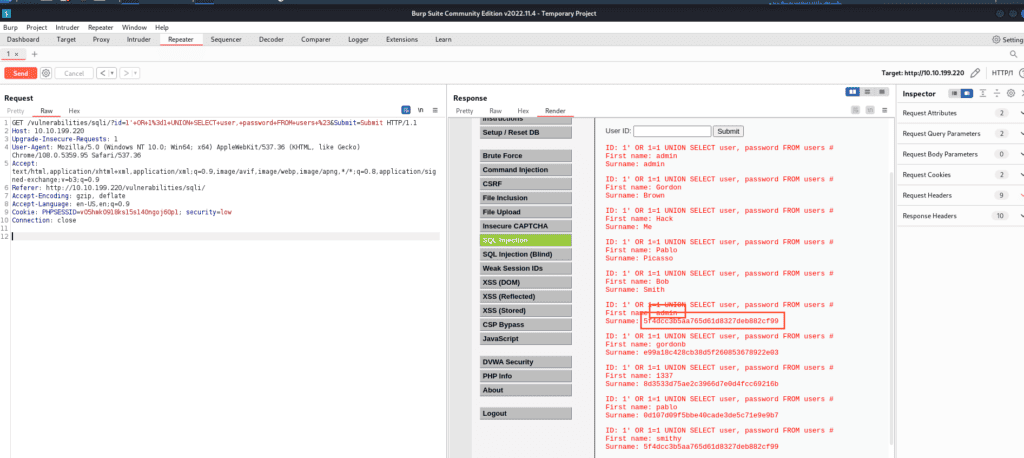This screenshot has height=458, width=1024.
Task: Click HTTP/1 protocol selector near target
Action: click(1002, 73)
